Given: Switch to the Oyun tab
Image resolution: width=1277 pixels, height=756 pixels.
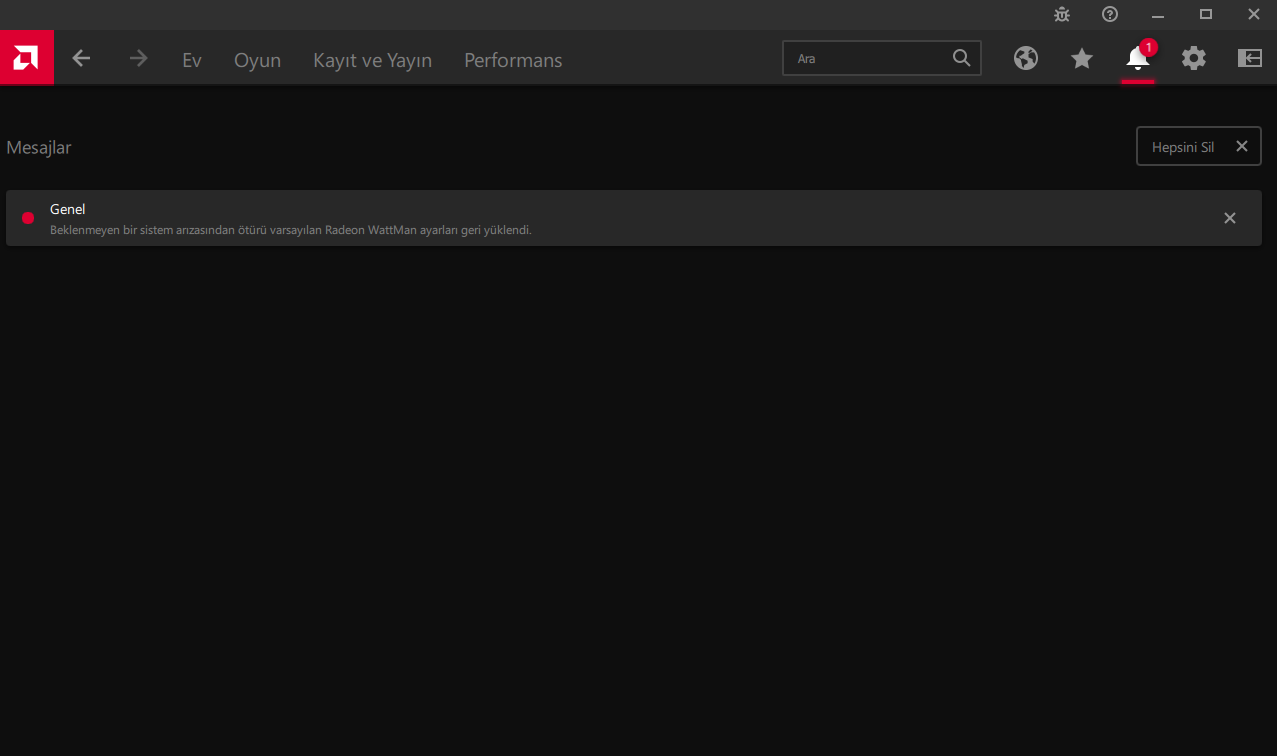Looking at the screenshot, I should 257,60.
